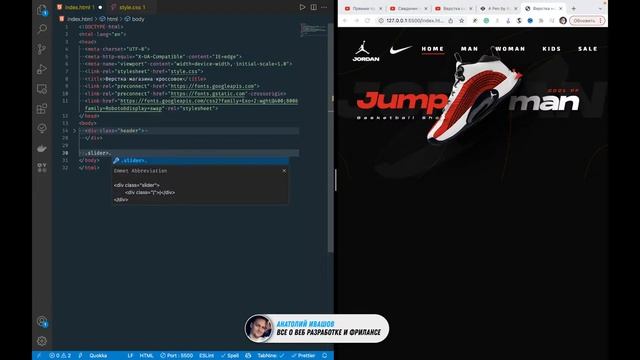Click the Prettier status bar item
Screen dimensions: 640x360
point(303,356)
